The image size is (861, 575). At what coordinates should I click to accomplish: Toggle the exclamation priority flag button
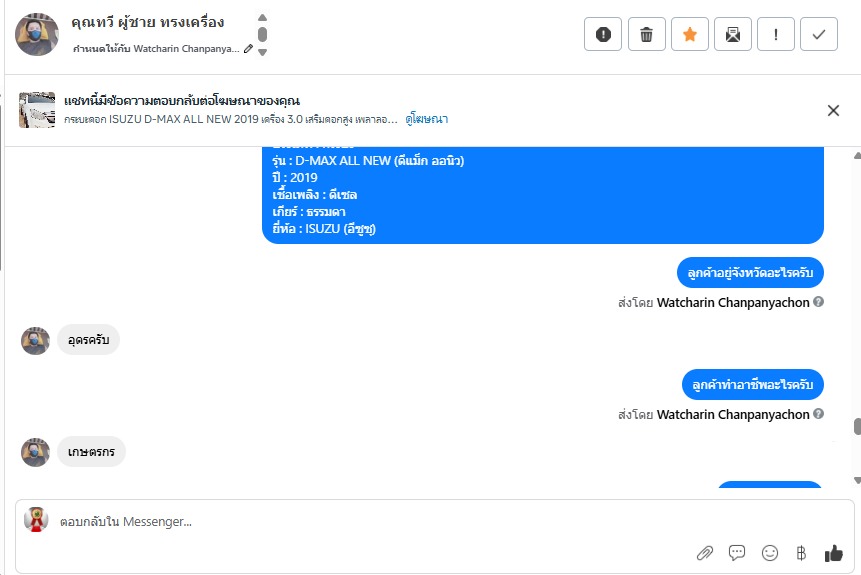click(x=776, y=34)
